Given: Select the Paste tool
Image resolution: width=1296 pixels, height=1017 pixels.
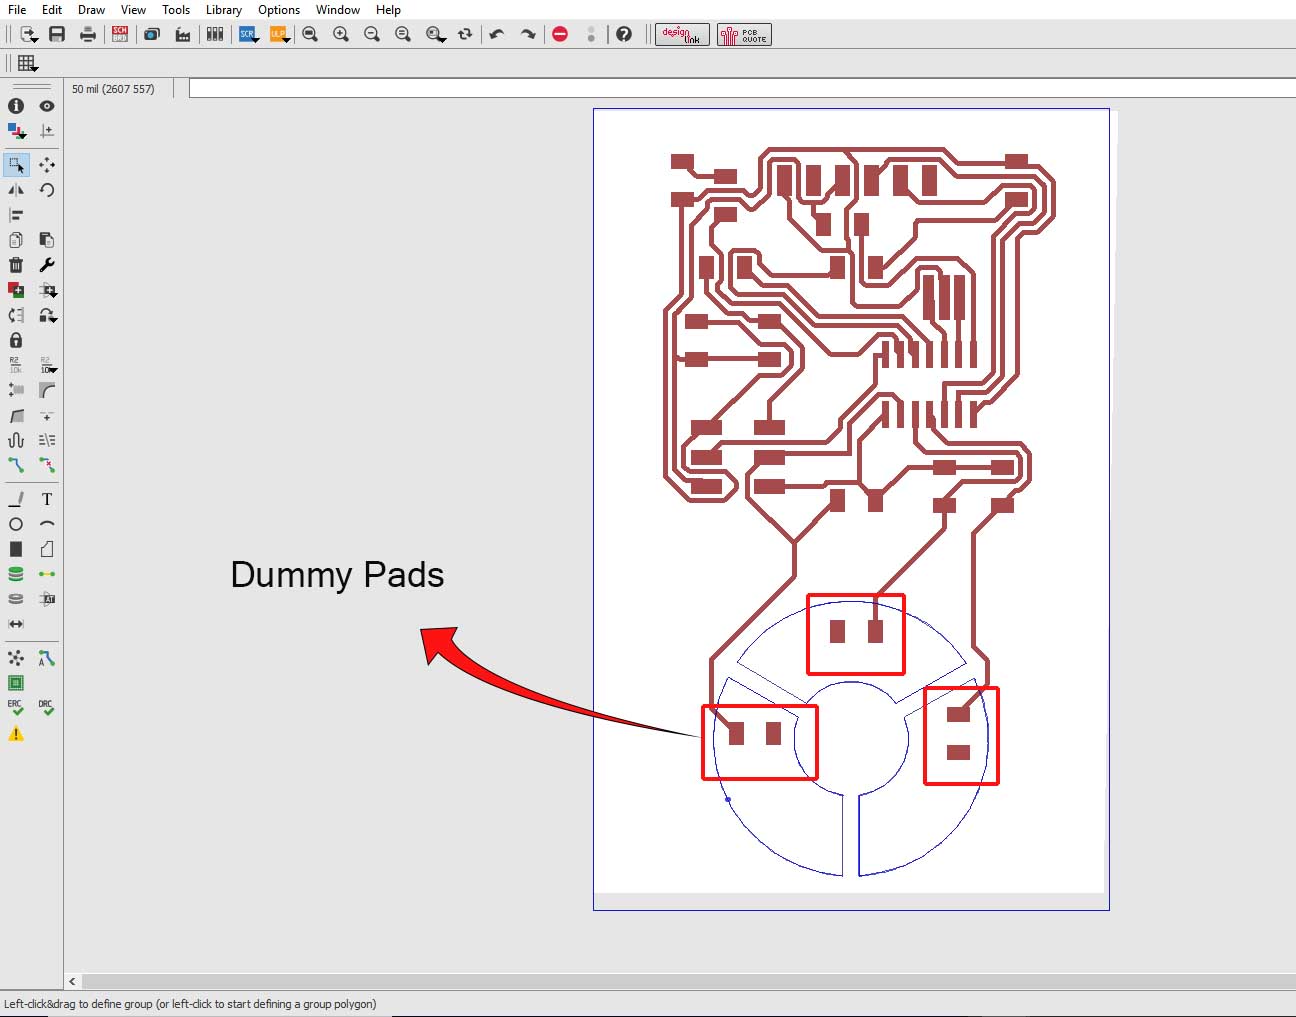Looking at the screenshot, I should 47,240.
